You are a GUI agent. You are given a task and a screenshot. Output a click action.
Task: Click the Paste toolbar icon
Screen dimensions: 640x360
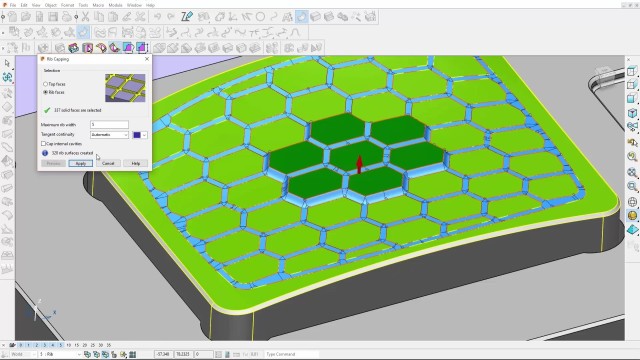[x=113, y=17]
